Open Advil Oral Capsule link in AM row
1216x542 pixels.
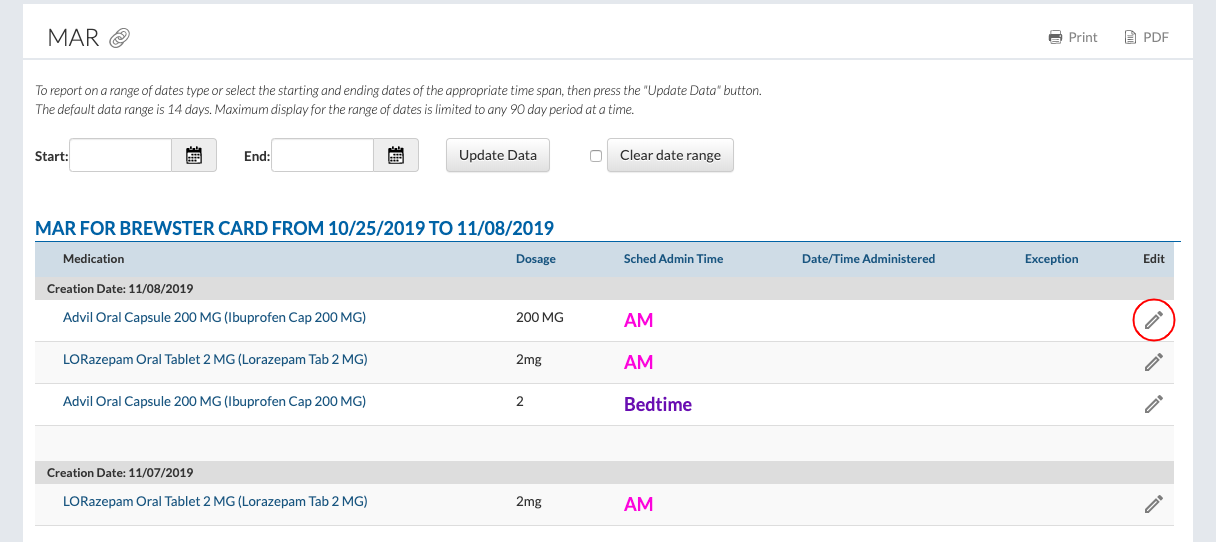coord(214,318)
